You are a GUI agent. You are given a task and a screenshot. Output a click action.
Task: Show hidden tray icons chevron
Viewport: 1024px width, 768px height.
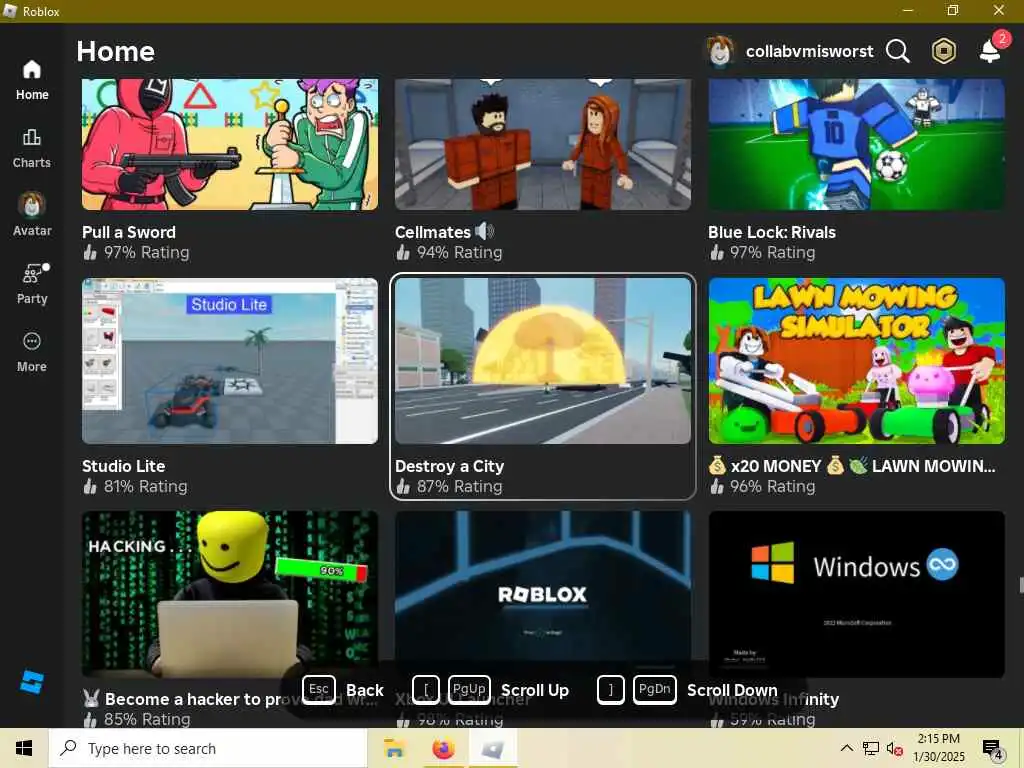pos(846,748)
